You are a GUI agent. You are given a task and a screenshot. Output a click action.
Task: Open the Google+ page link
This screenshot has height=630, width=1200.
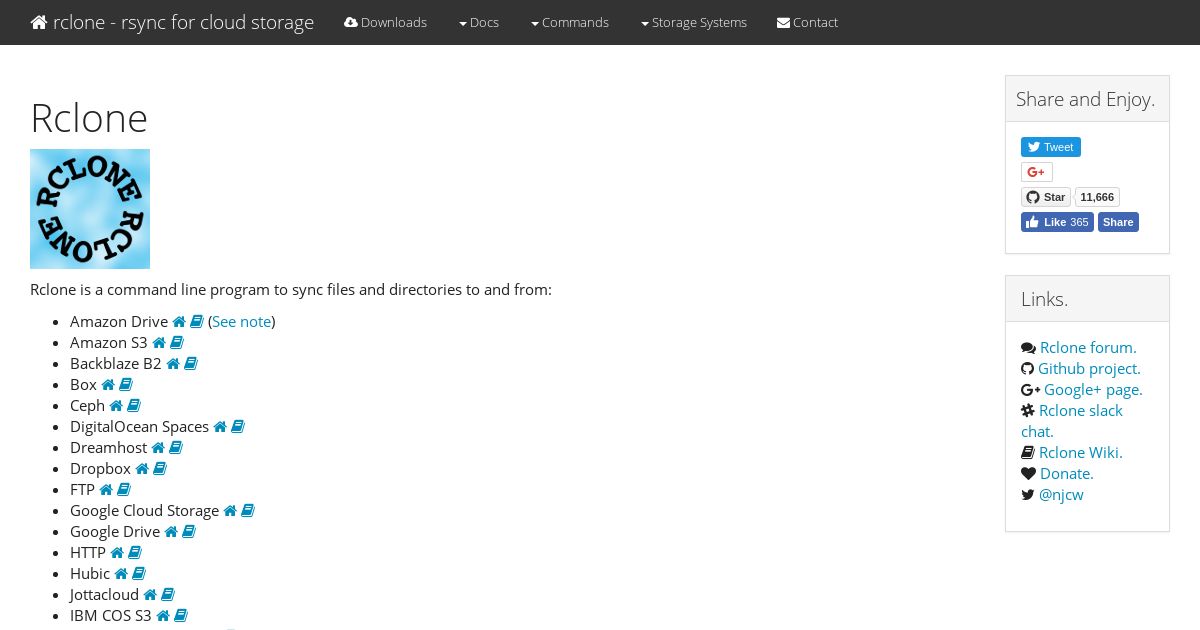point(1093,390)
